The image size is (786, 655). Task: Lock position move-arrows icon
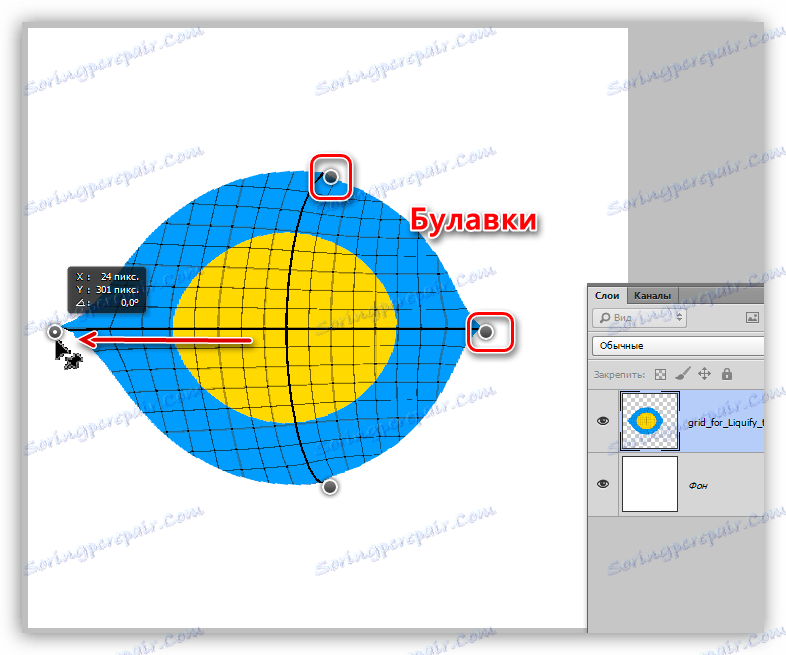point(704,373)
